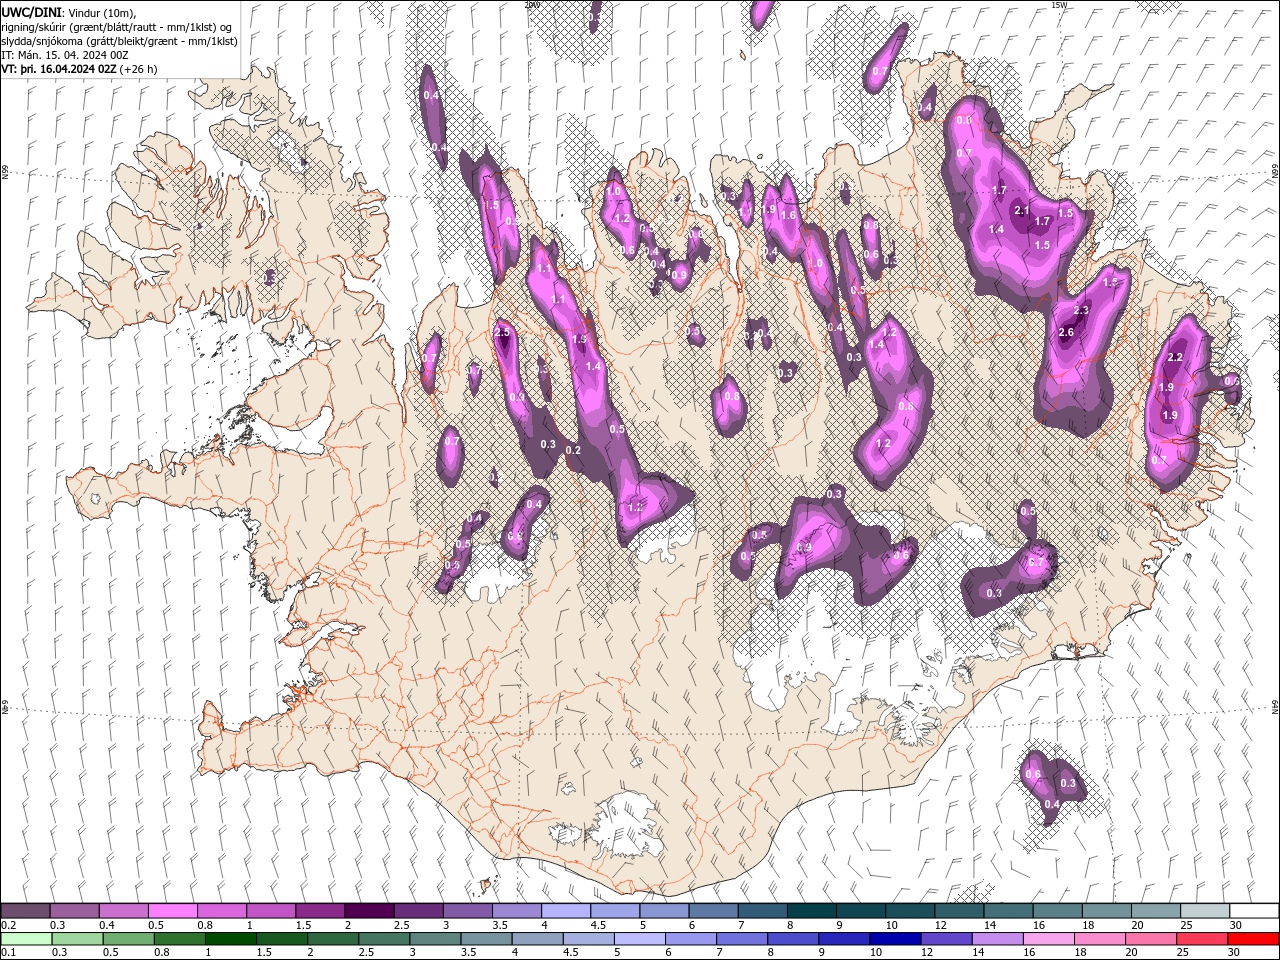Viewport: 1280px width, 960px height.
Task: Click the 'VT: þri. 16.04.2024 02Z' valid time
Action: click(x=60, y=69)
